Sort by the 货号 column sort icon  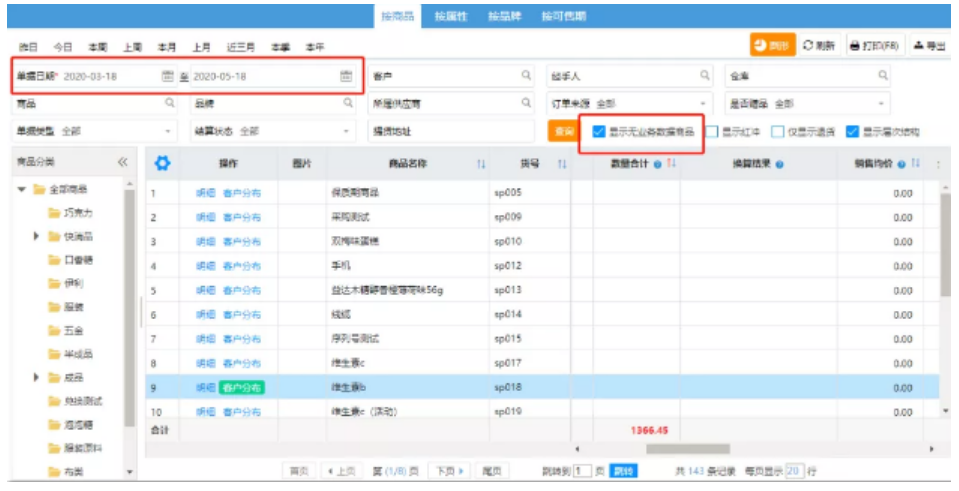pyautogui.click(x=562, y=164)
